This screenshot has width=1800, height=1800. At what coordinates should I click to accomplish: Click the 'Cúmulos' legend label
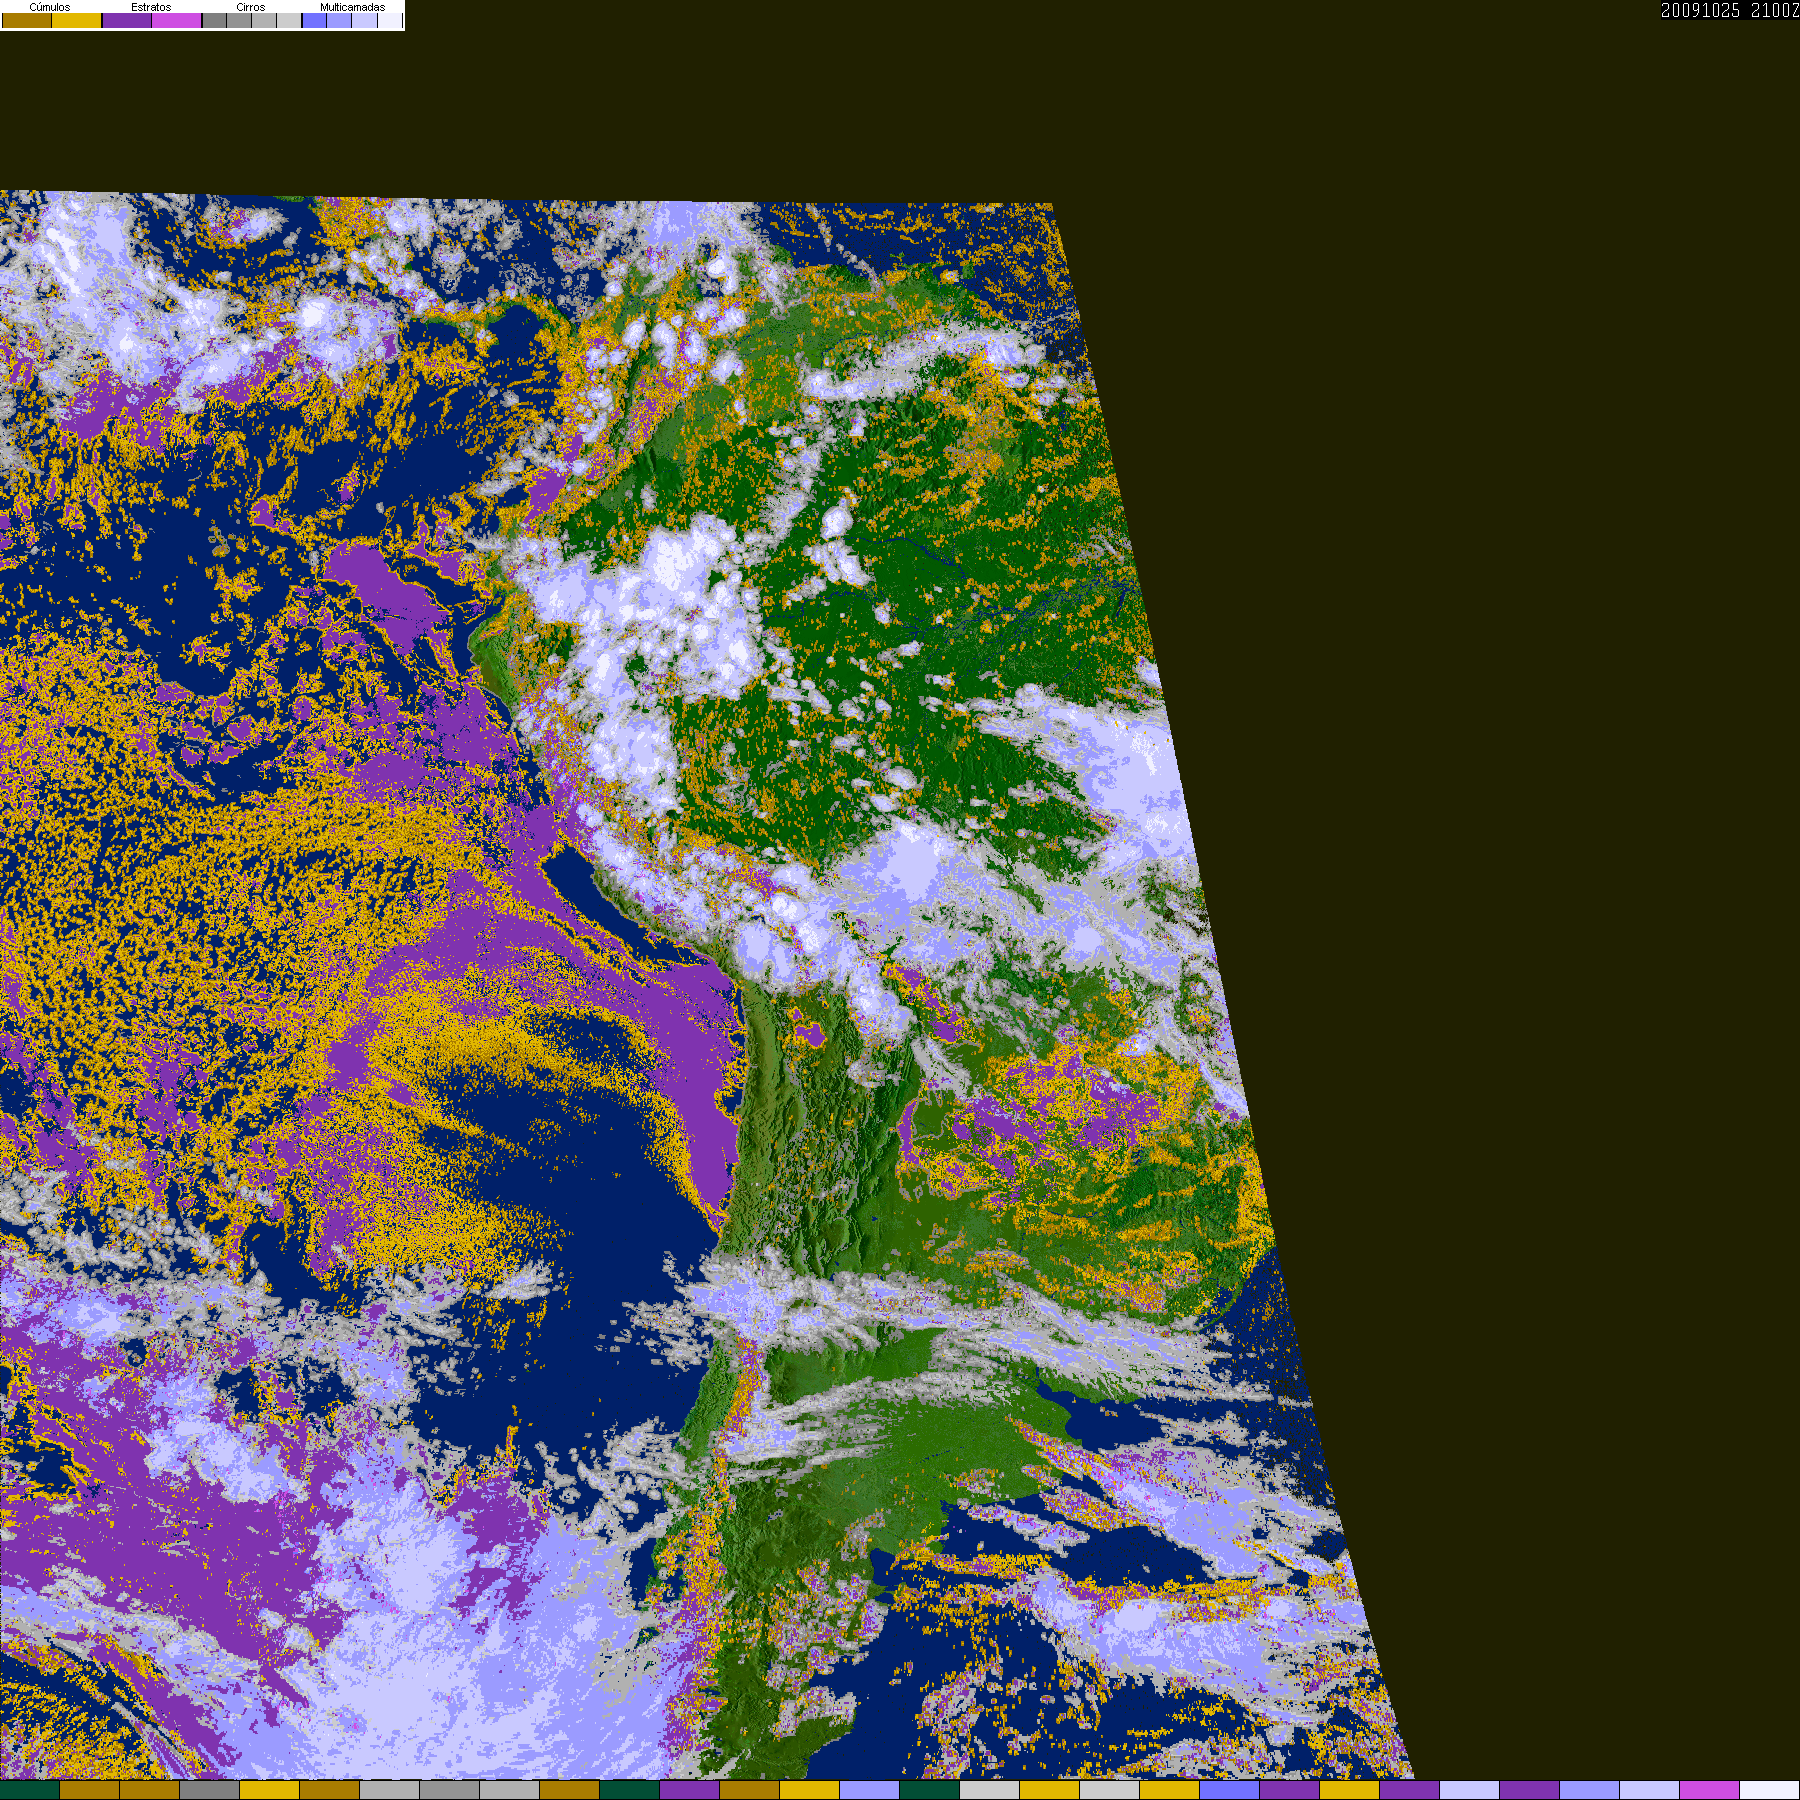[x=50, y=7]
